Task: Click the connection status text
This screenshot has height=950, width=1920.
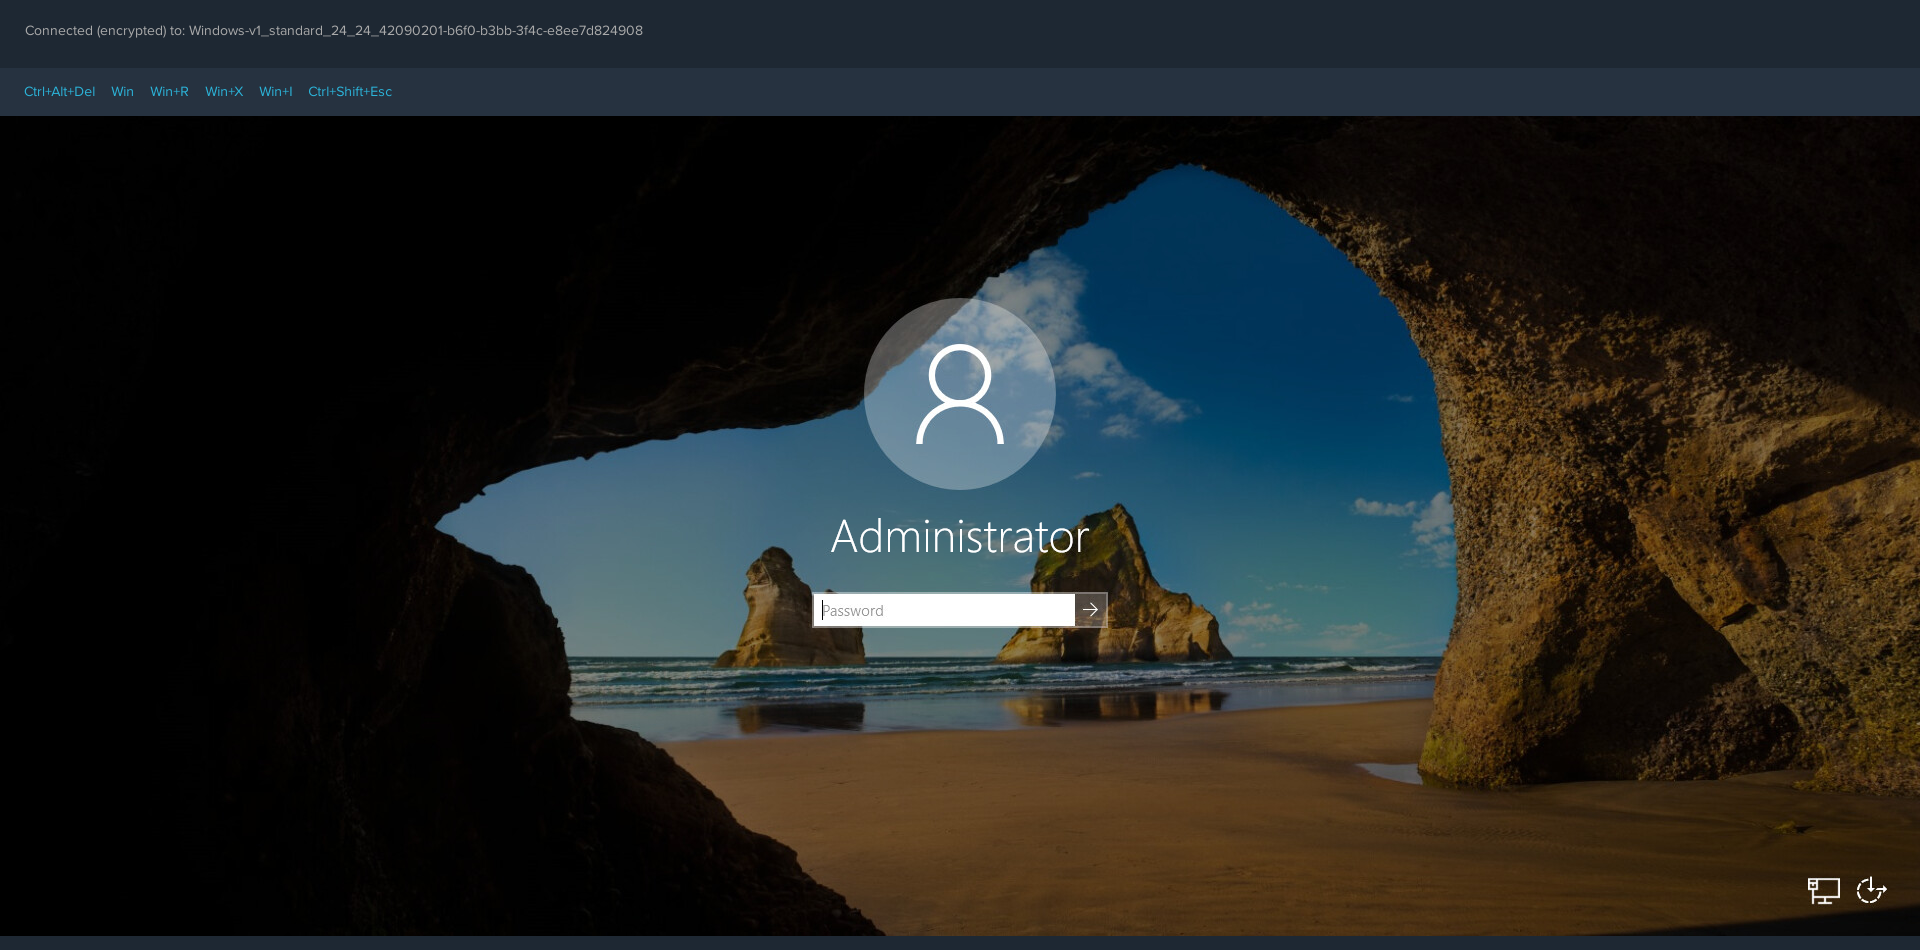Action: (334, 31)
